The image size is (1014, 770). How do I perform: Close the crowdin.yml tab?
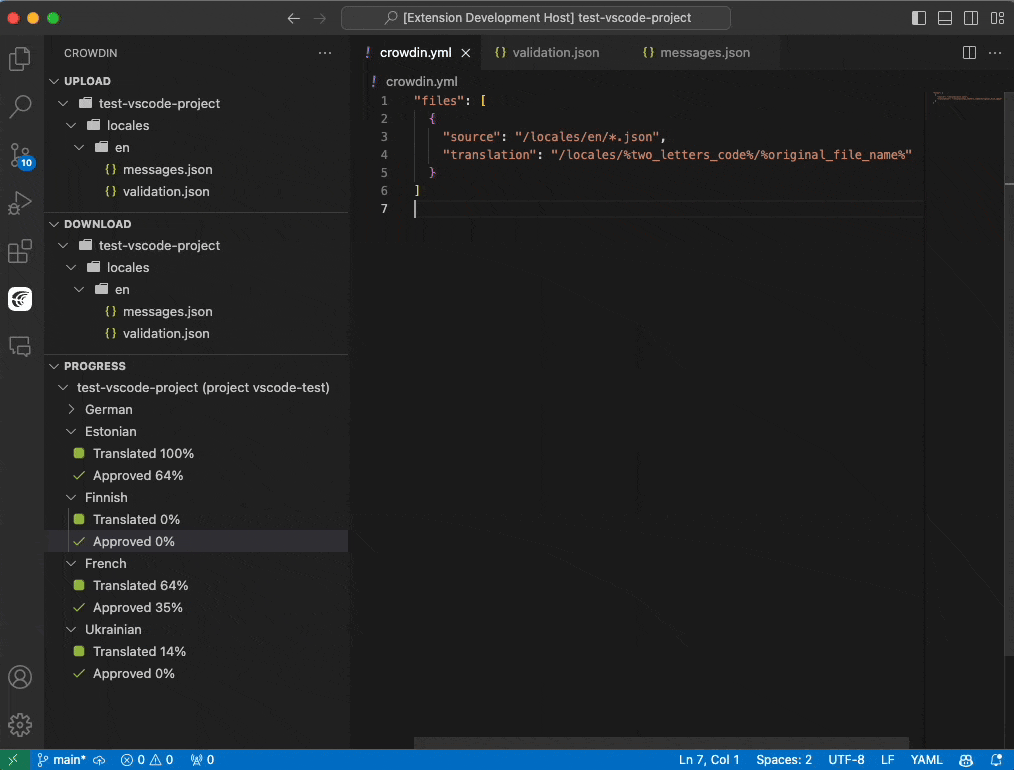coord(466,53)
